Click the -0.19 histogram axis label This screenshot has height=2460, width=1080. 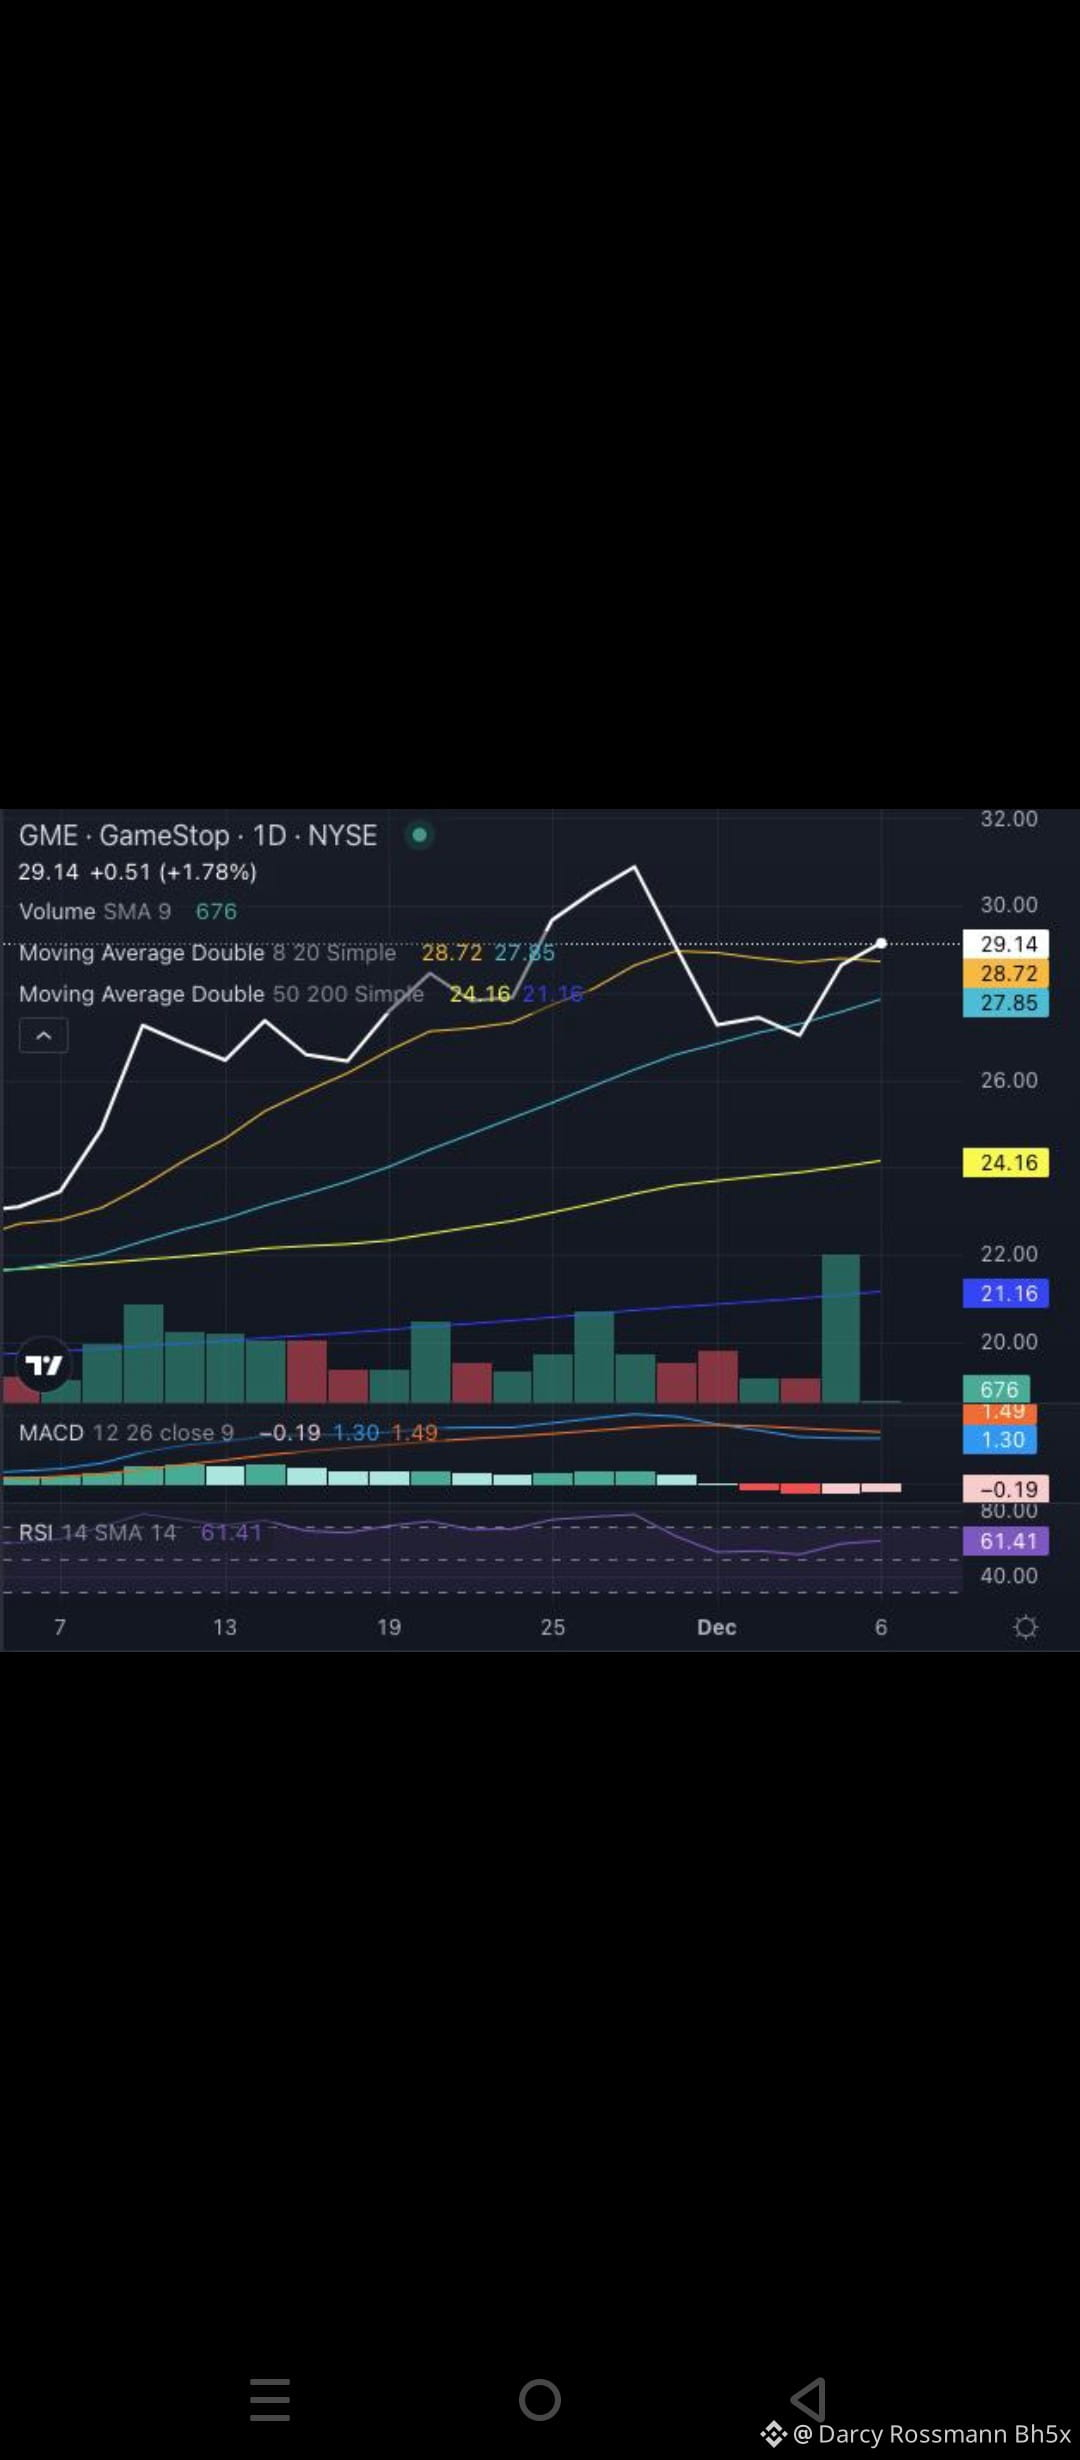click(x=1006, y=1489)
